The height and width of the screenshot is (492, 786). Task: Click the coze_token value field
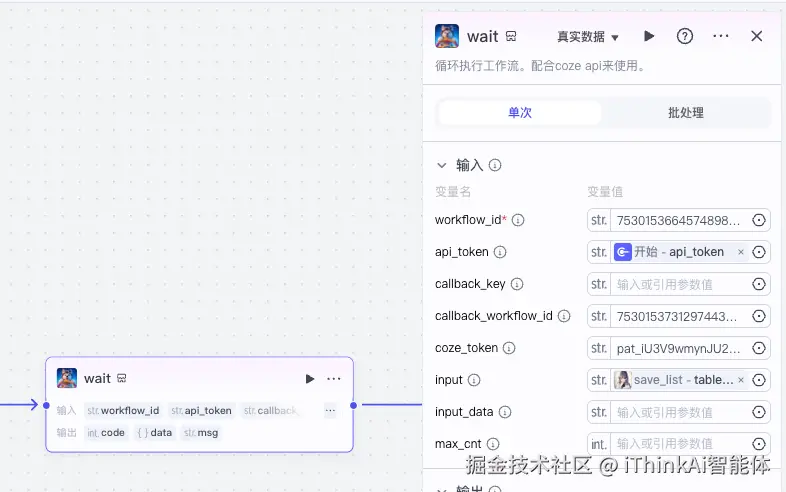[x=680, y=348]
